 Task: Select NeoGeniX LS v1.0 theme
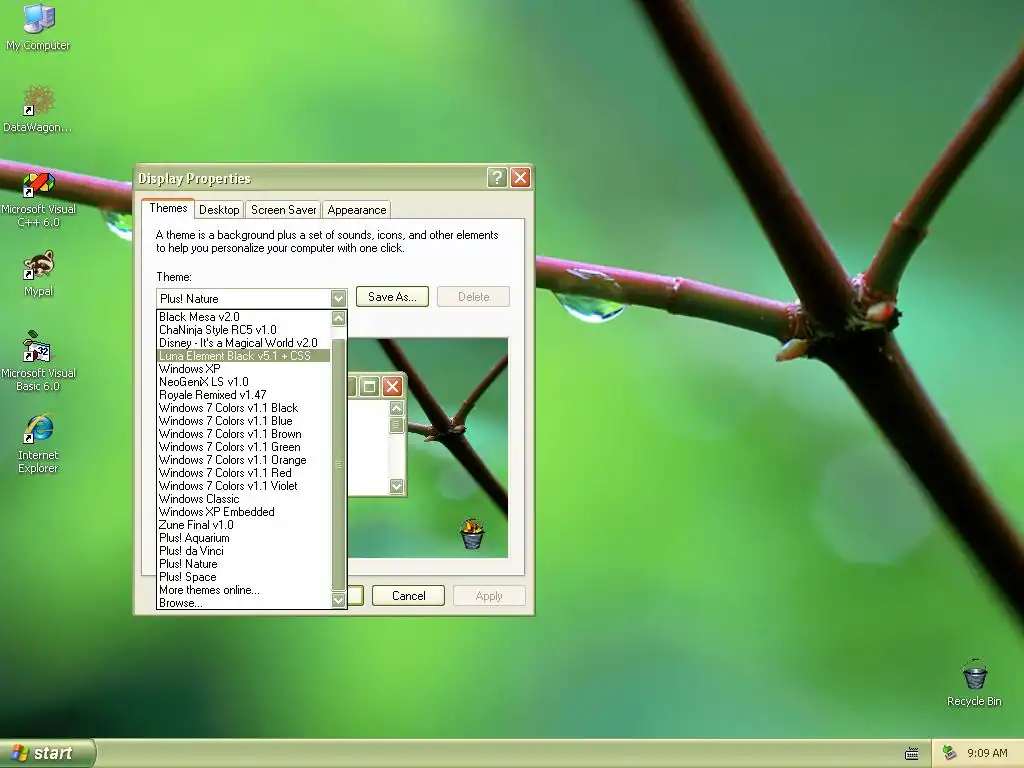[244, 382]
